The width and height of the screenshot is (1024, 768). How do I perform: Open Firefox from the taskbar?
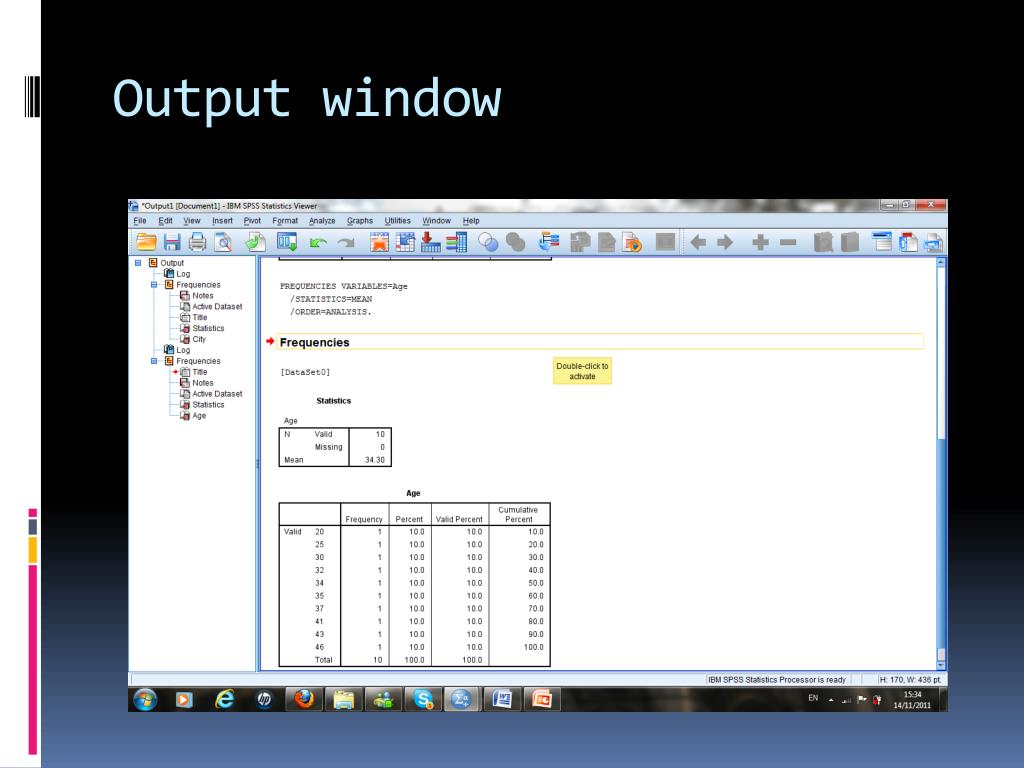(x=304, y=699)
